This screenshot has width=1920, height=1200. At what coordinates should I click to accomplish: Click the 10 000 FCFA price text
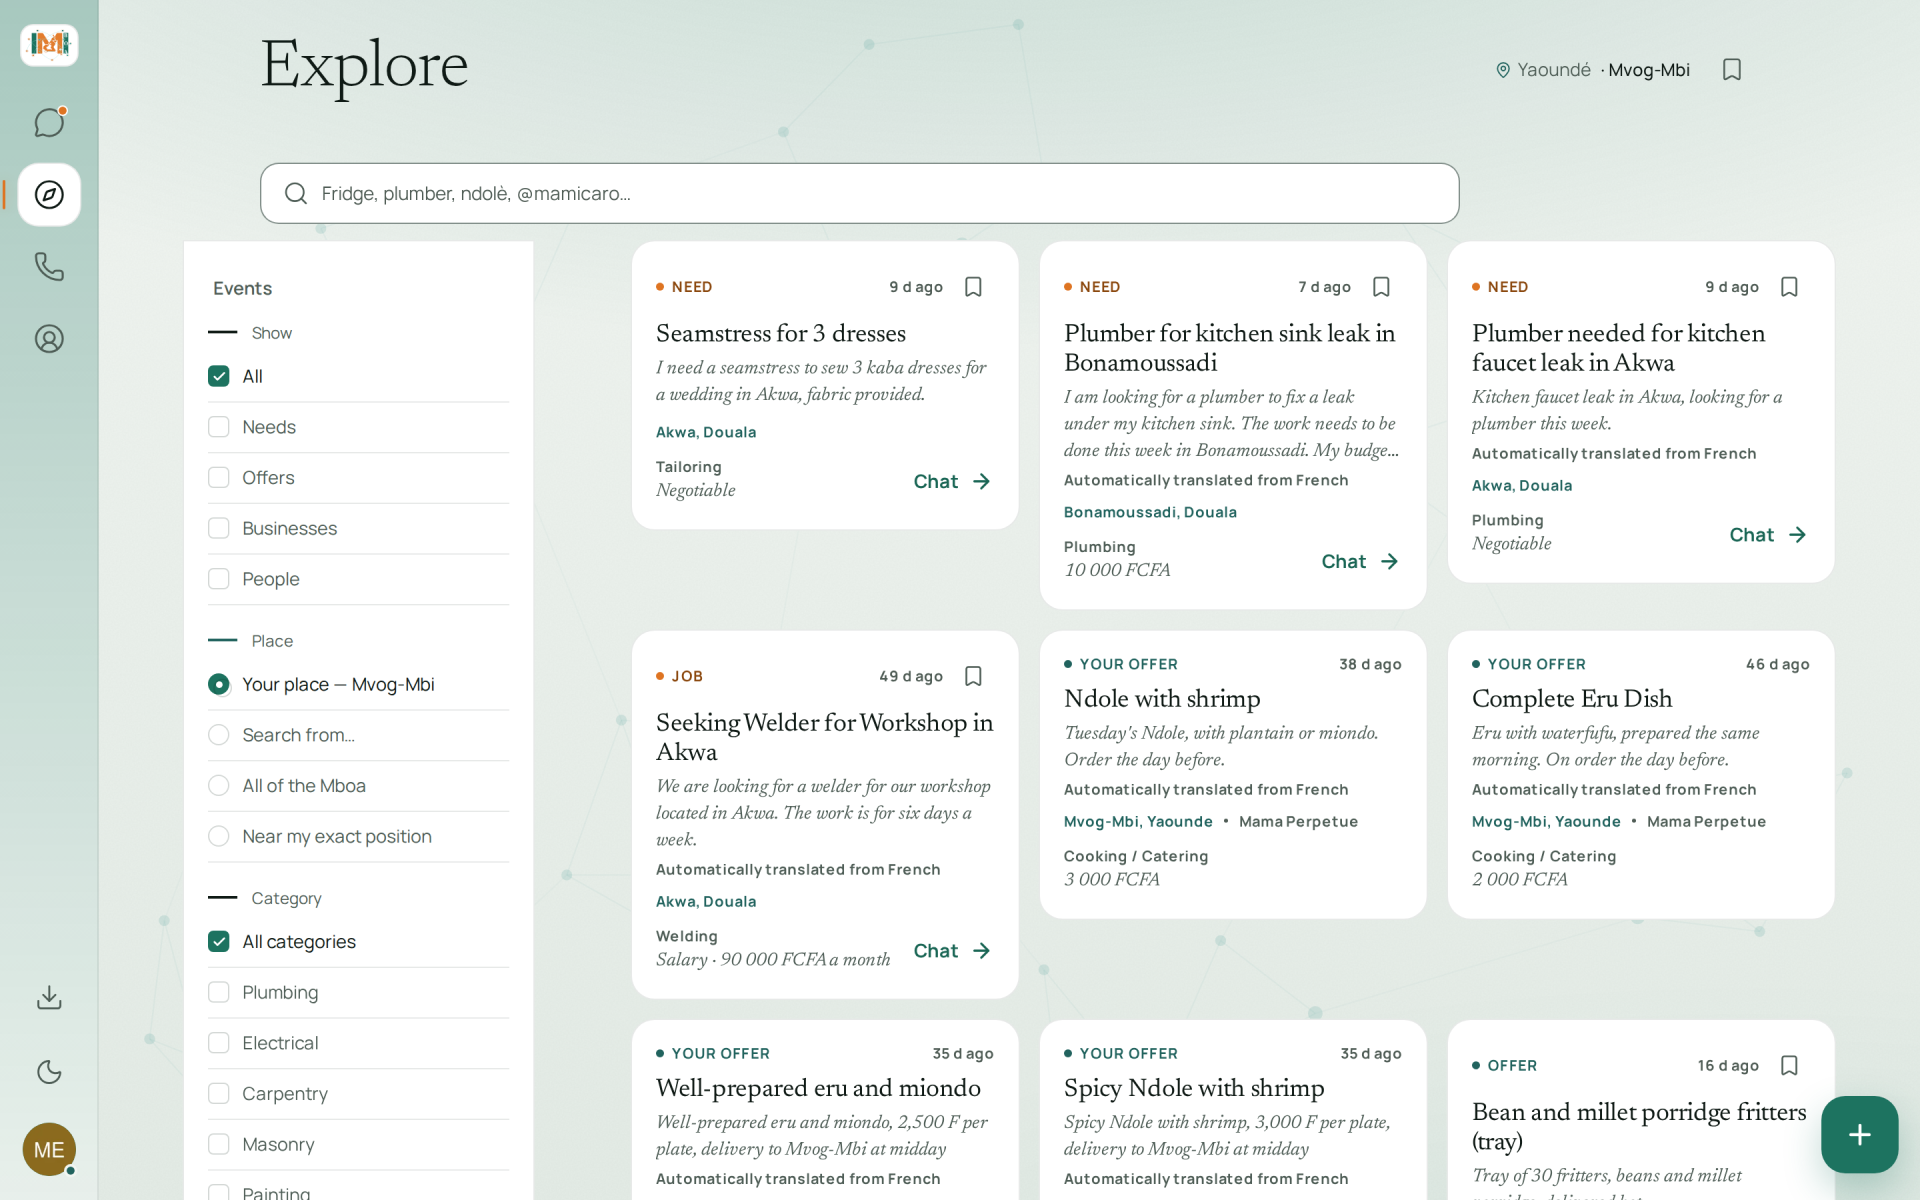coord(1117,570)
